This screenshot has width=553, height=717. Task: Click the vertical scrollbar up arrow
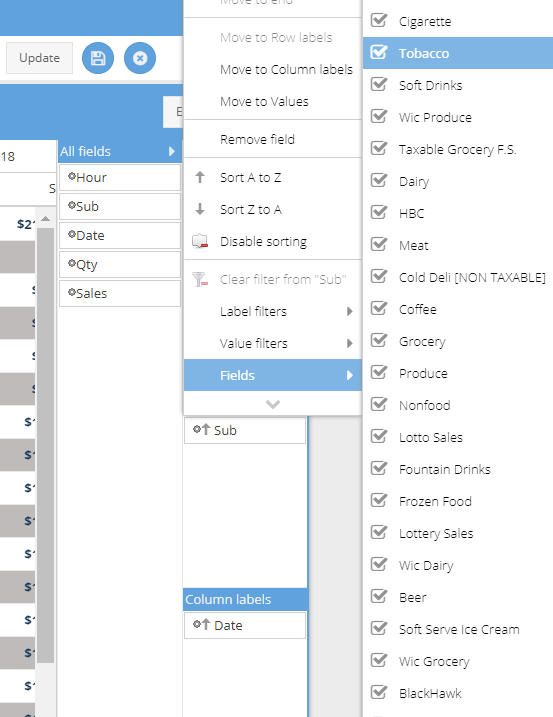(45, 219)
